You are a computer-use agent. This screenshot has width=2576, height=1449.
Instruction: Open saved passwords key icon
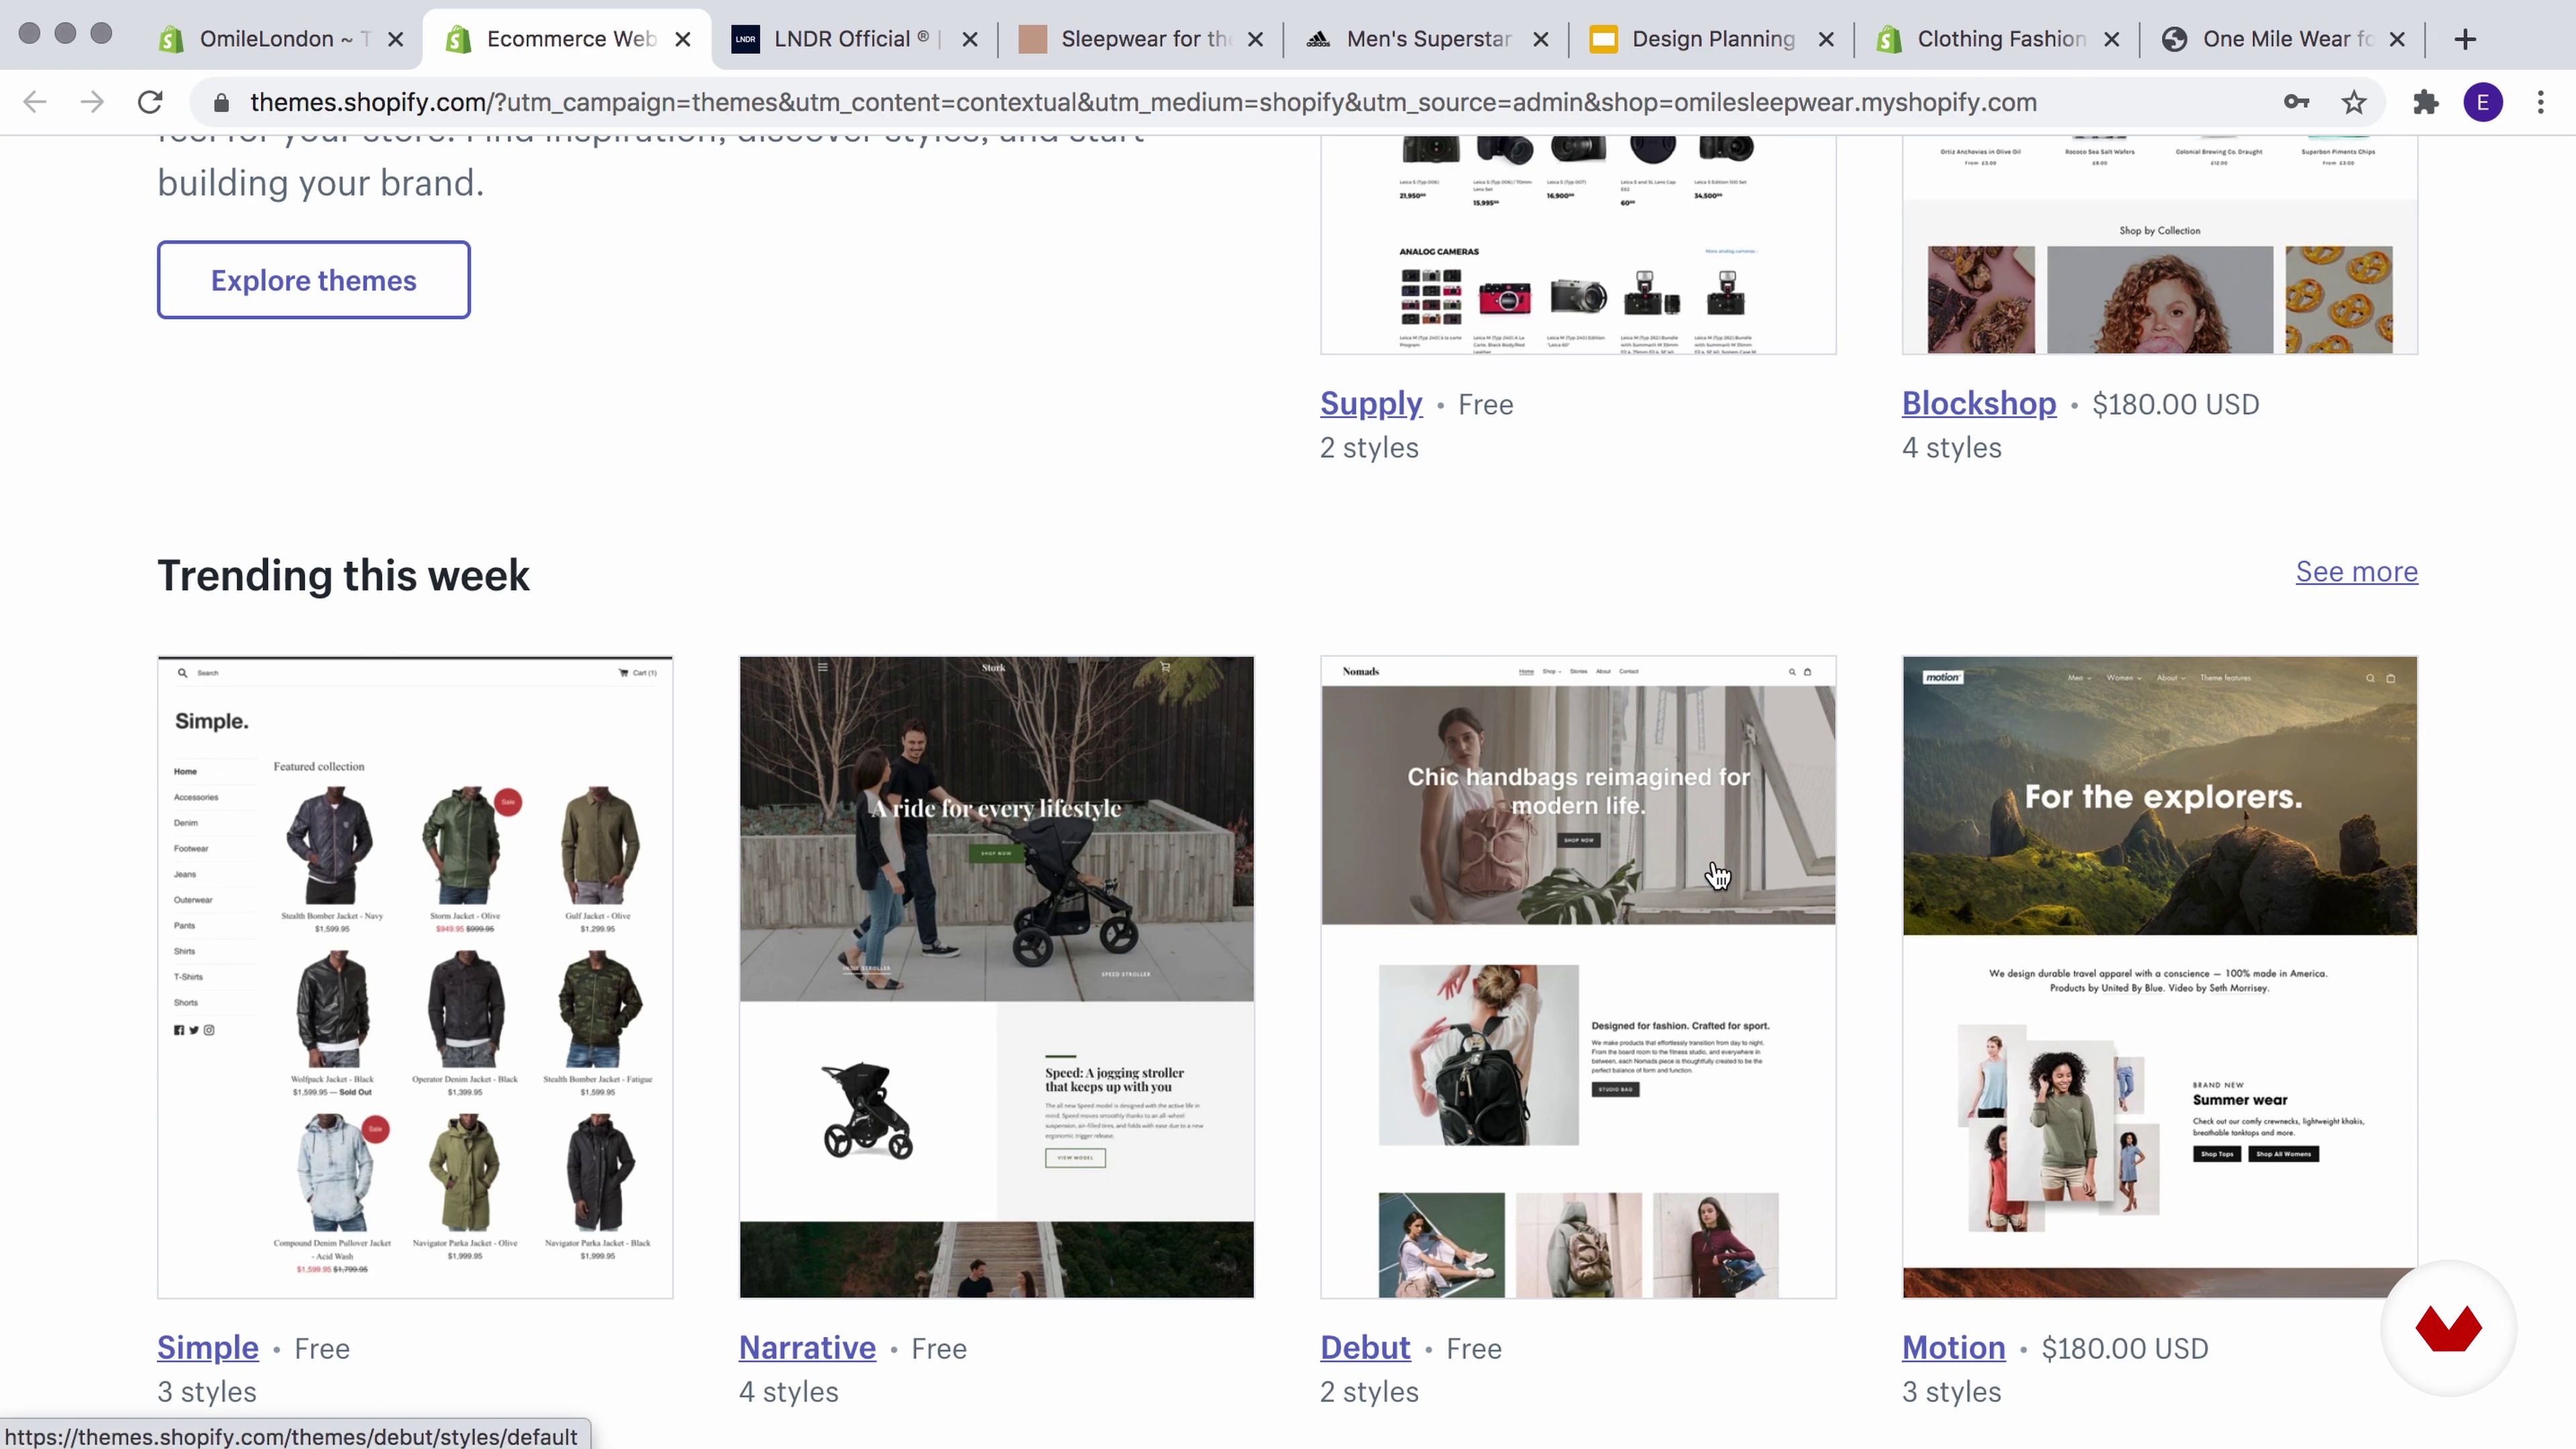click(x=2296, y=102)
